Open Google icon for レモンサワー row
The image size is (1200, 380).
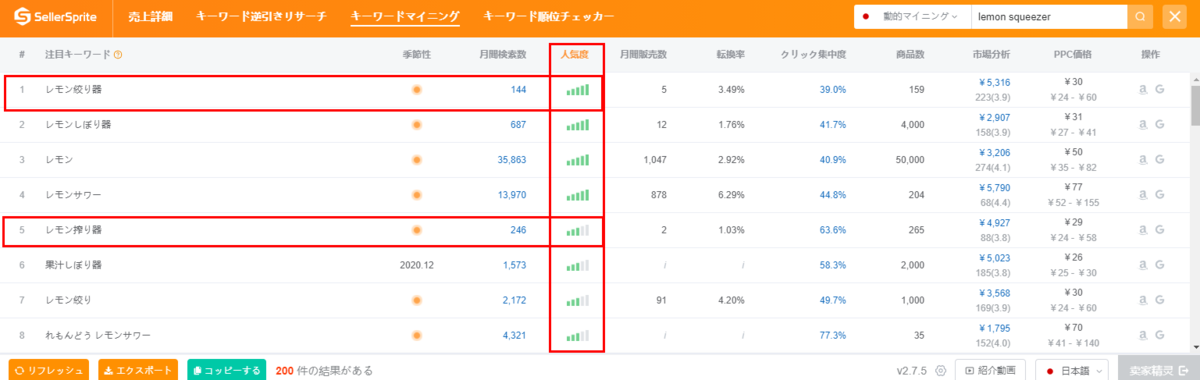point(1160,194)
